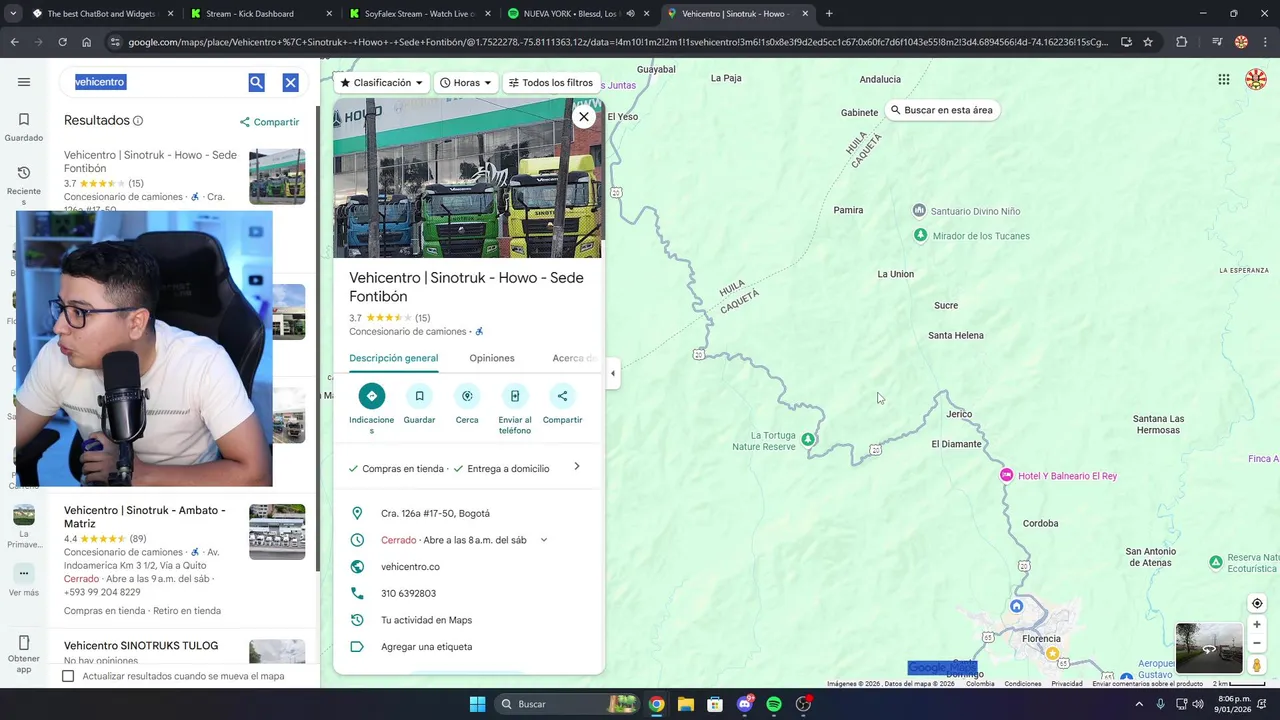Open the Guardado saved places icon
Screen dimensions: 1280x720
pos(24,119)
